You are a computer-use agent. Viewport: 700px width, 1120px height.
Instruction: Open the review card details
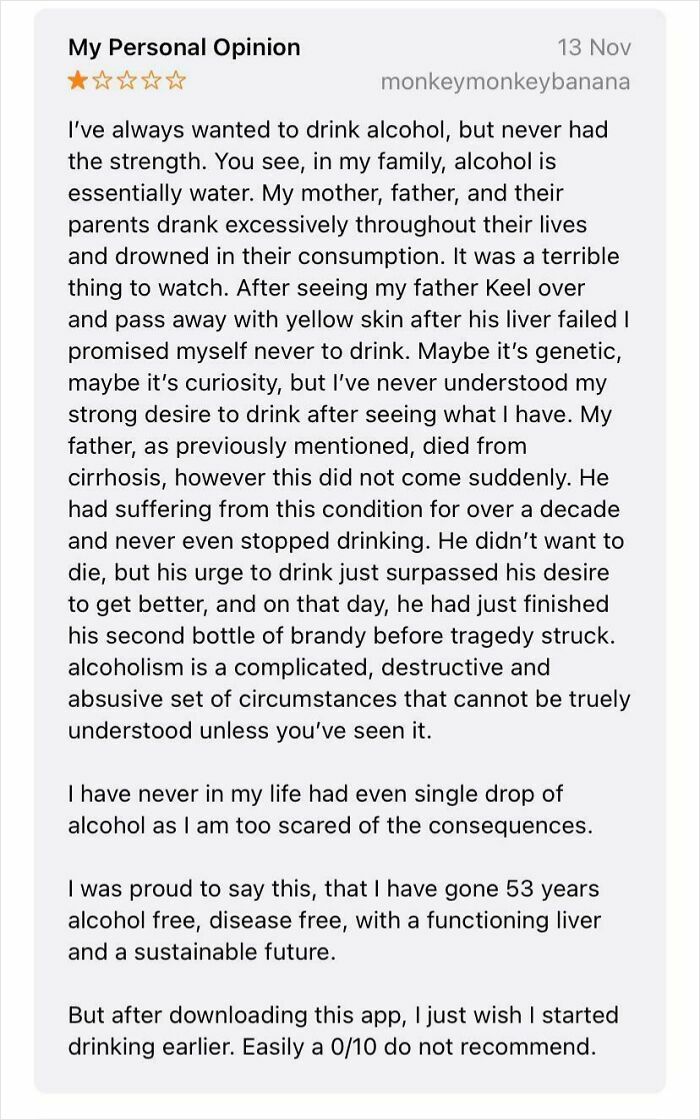pos(350,560)
